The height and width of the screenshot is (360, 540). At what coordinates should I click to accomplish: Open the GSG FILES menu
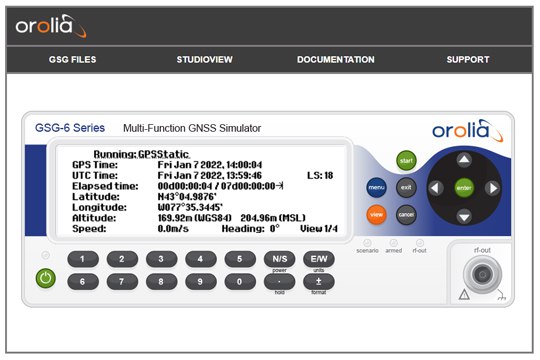[72, 60]
